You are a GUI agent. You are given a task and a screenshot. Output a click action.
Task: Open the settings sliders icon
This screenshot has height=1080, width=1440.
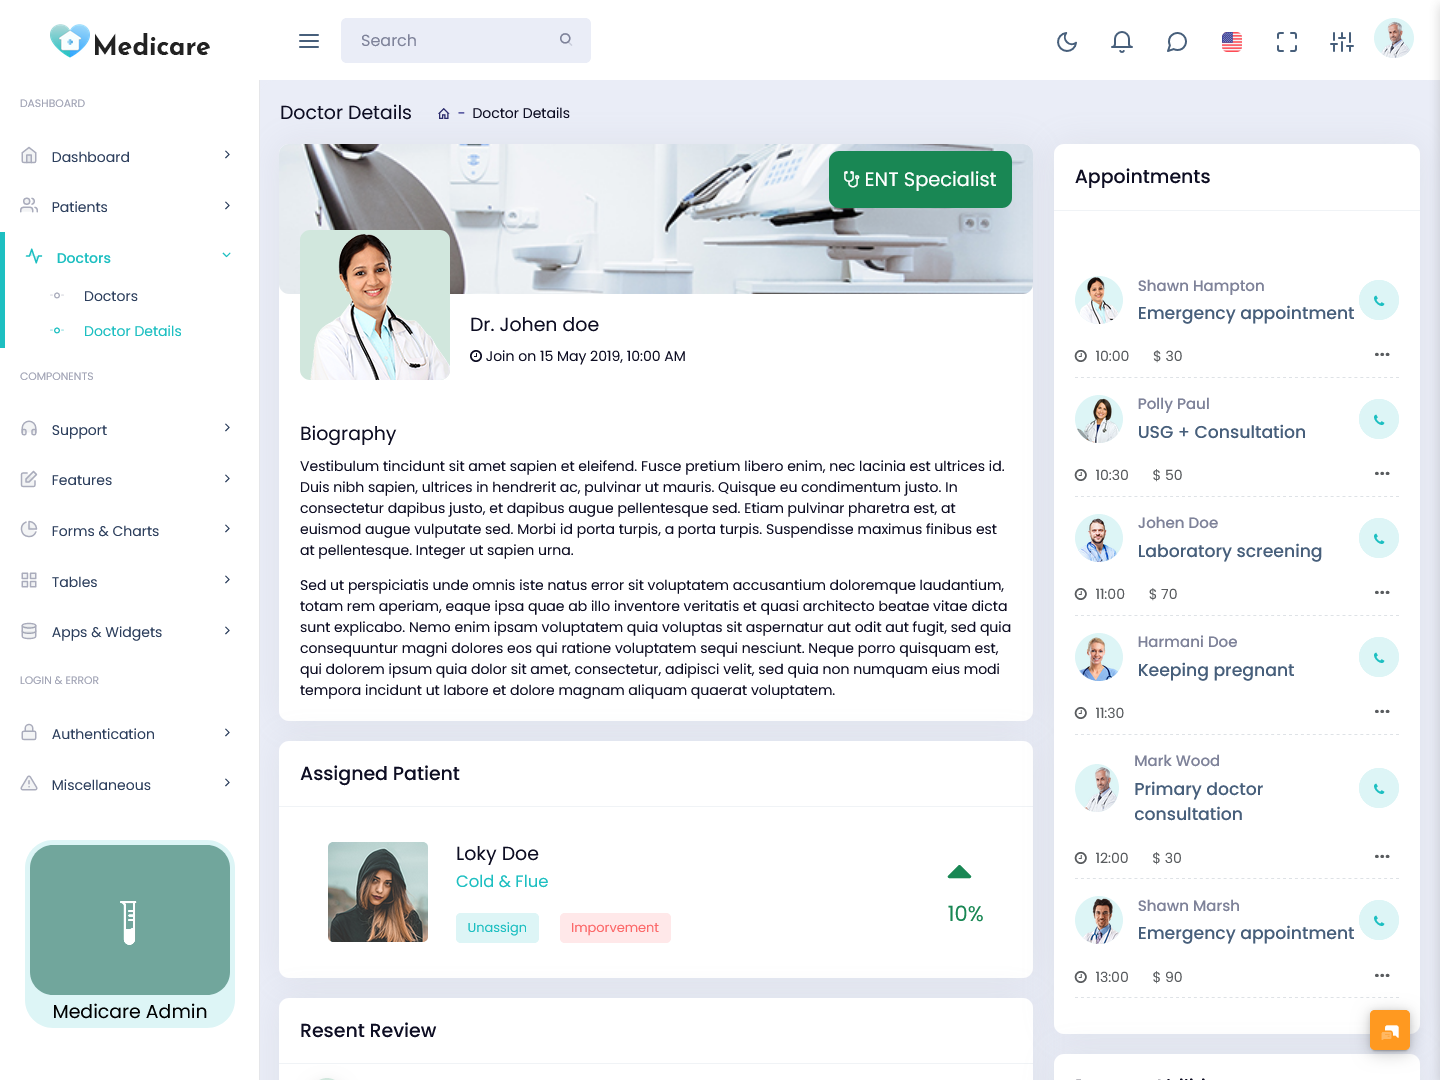1342,41
